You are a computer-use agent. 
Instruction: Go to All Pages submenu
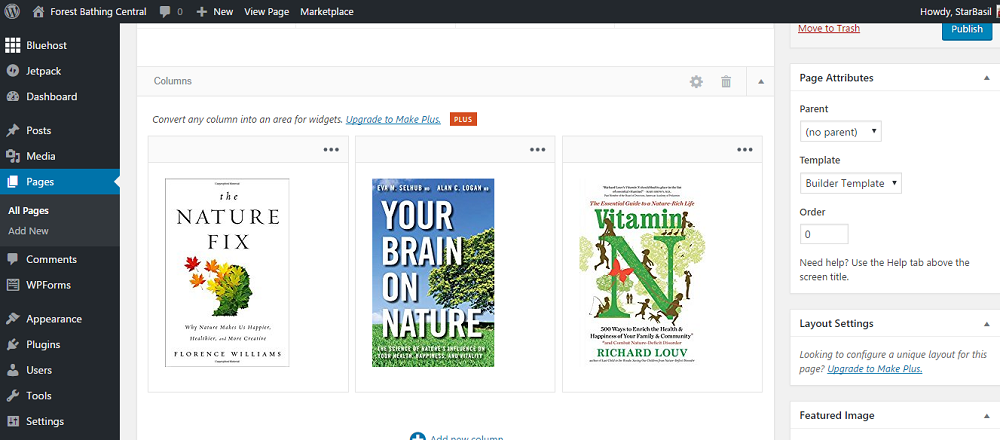click(x=28, y=210)
